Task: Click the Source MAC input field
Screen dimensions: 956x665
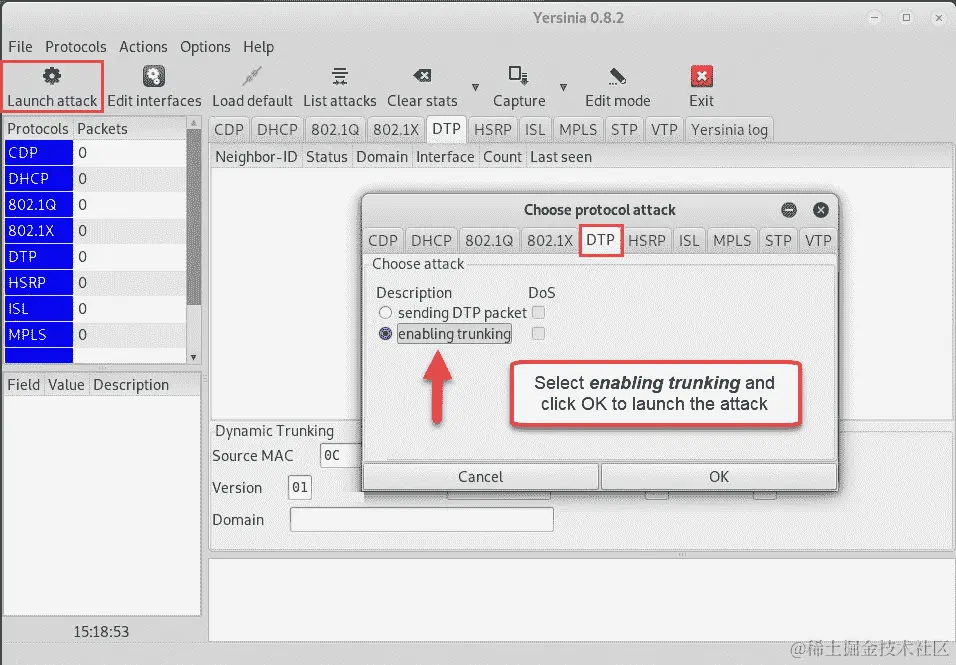Action: [341, 455]
